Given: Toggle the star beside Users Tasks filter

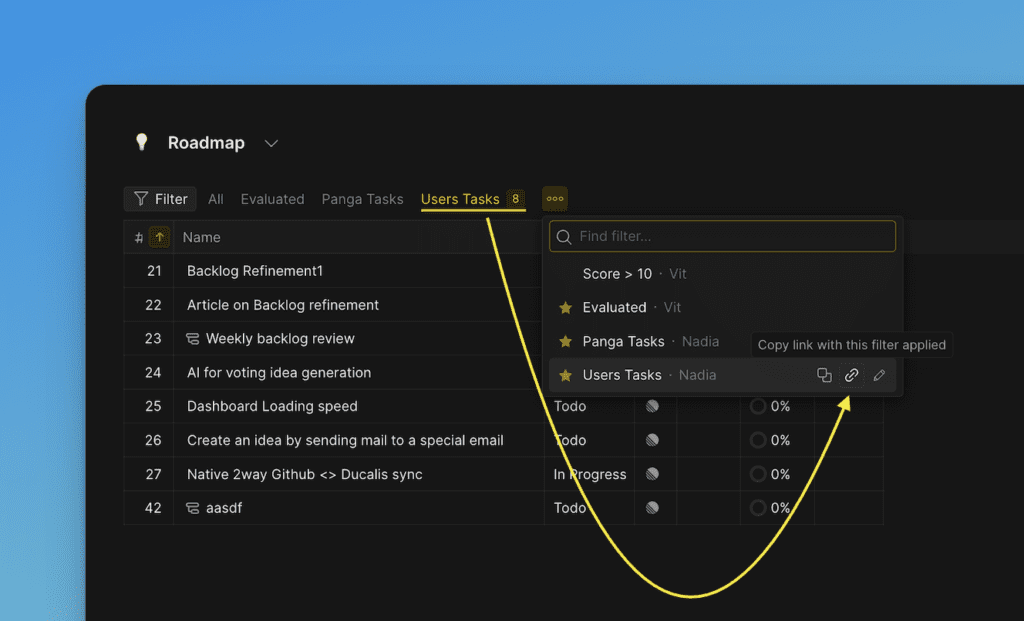Looking at the screenshot, I should pos(565,375).
